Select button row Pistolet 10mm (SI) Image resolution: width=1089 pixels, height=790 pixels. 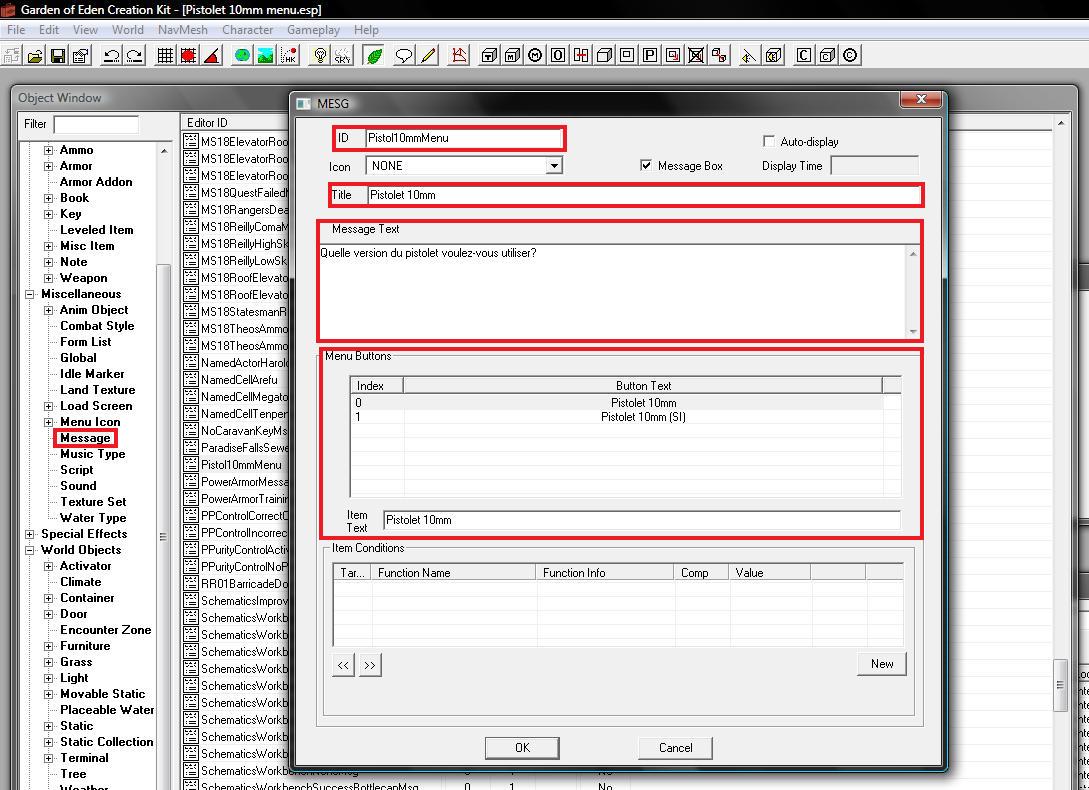tap(626, 417)
